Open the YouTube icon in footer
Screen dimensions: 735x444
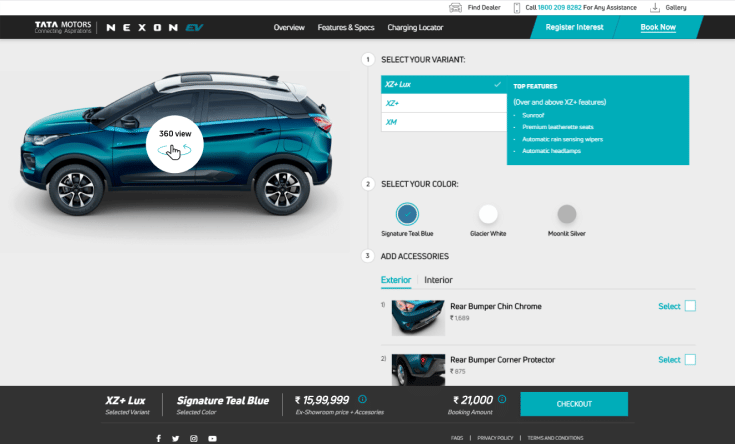point(212,438)
